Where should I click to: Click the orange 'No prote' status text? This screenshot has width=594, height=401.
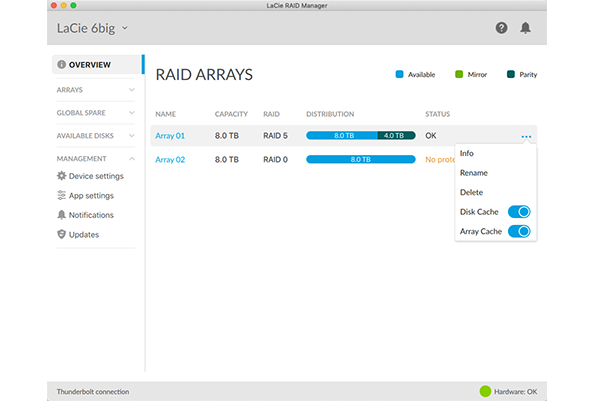click(440, 159)
